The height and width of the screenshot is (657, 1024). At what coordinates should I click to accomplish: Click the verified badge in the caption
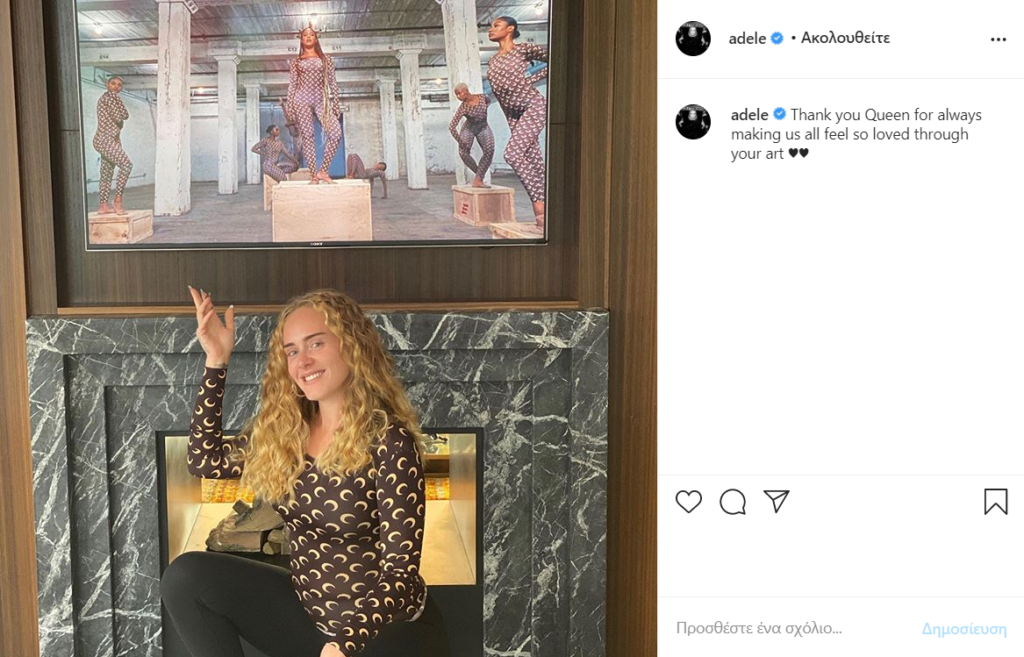coord(779,114)
